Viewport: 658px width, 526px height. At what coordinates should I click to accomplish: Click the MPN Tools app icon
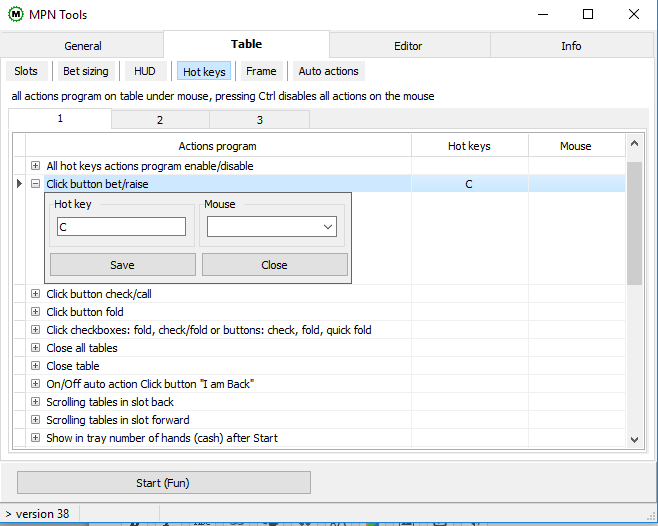16,14
